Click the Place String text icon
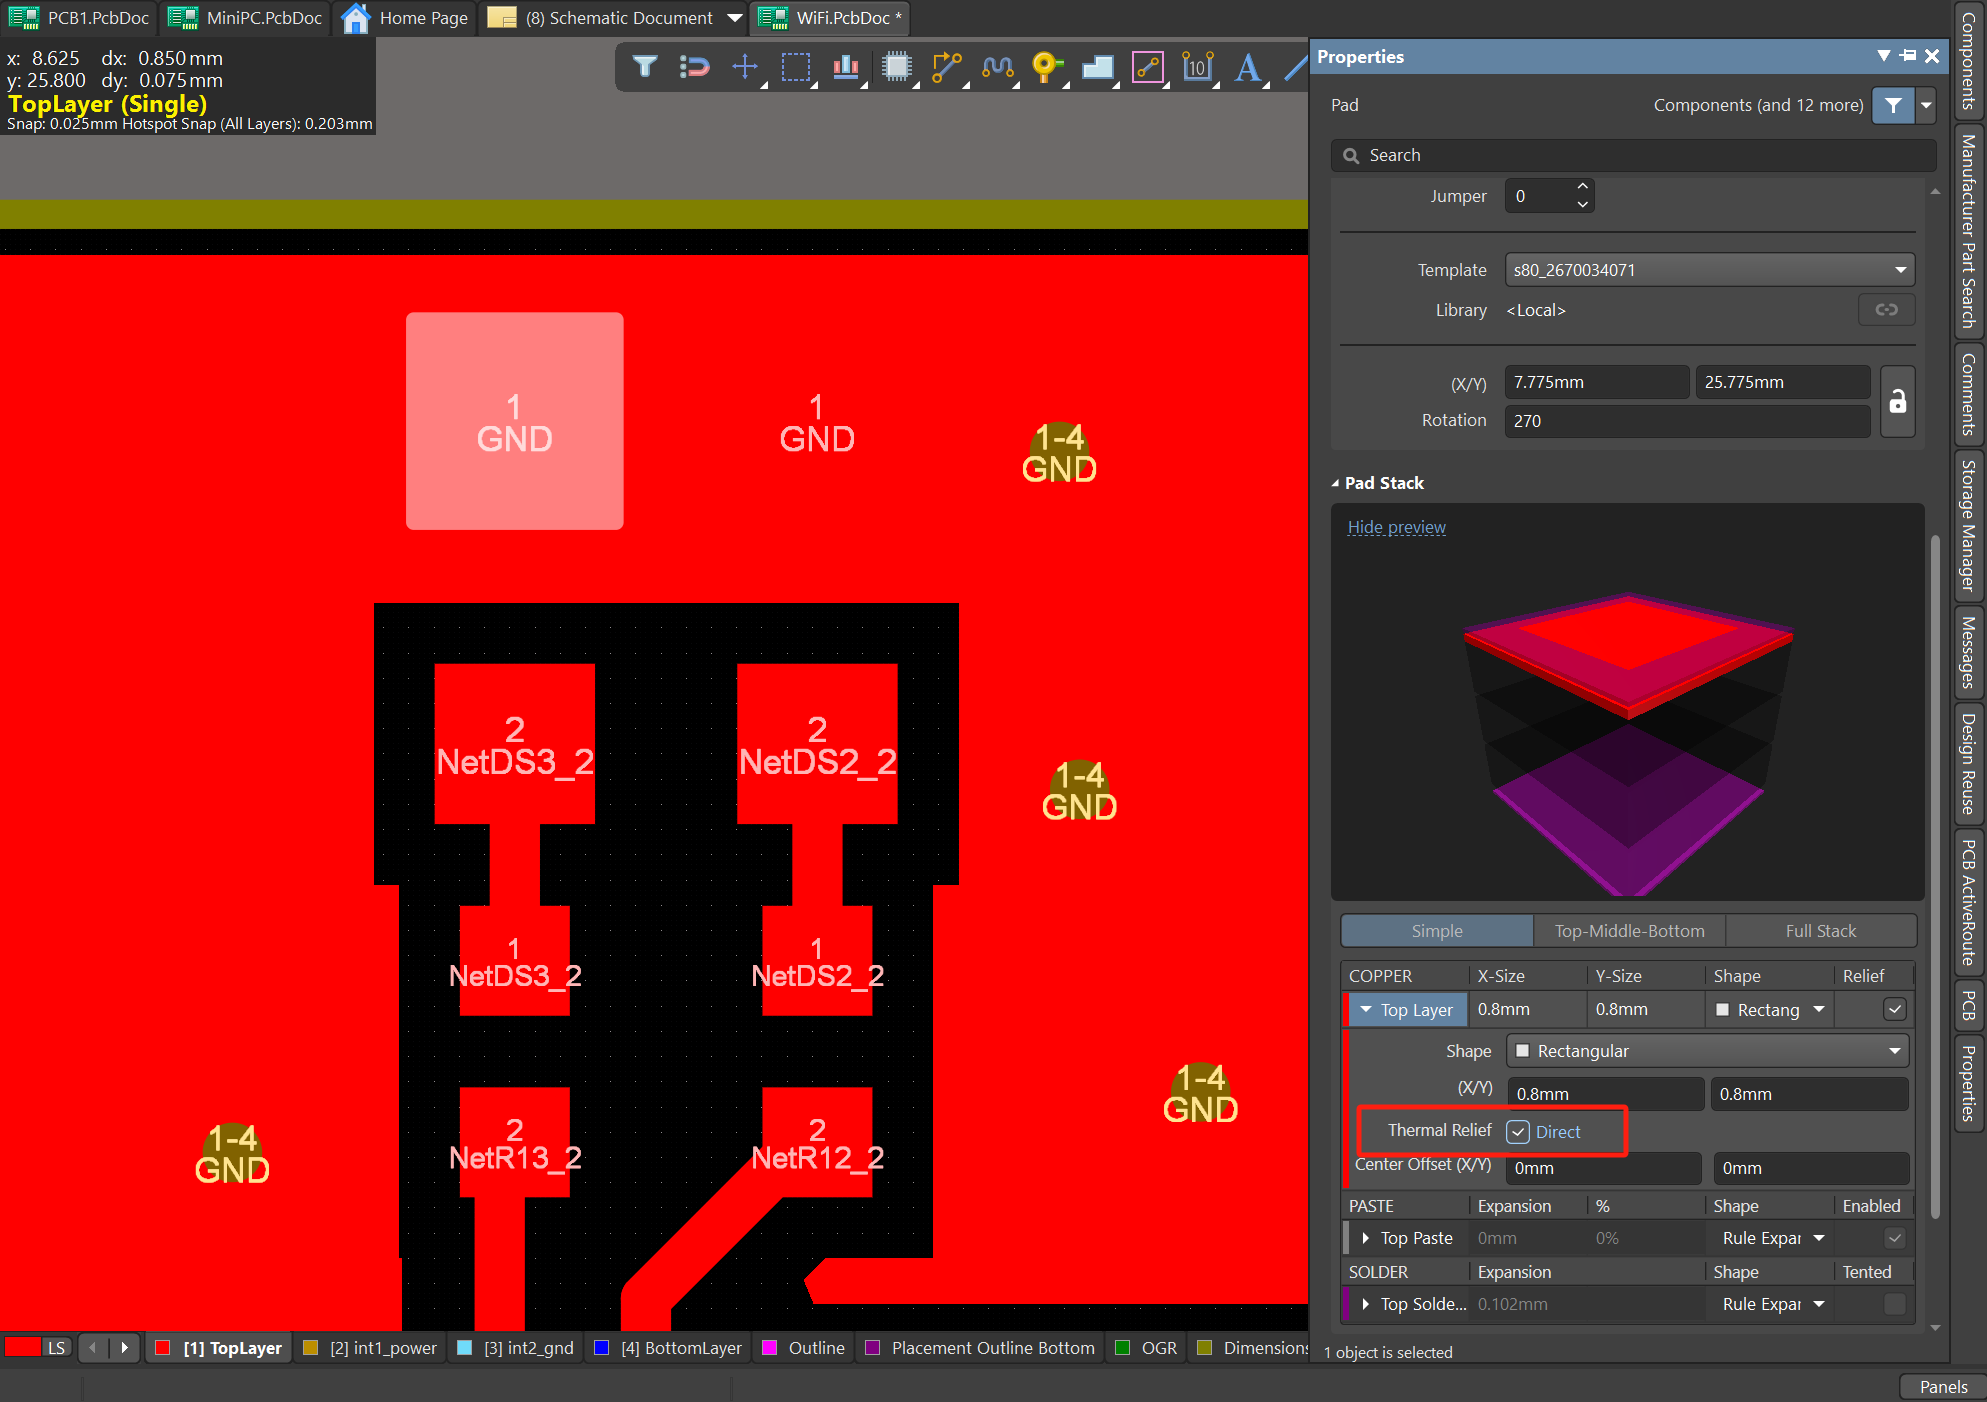Screen dimensions: 1987x1402 [x=1247, y=67]
